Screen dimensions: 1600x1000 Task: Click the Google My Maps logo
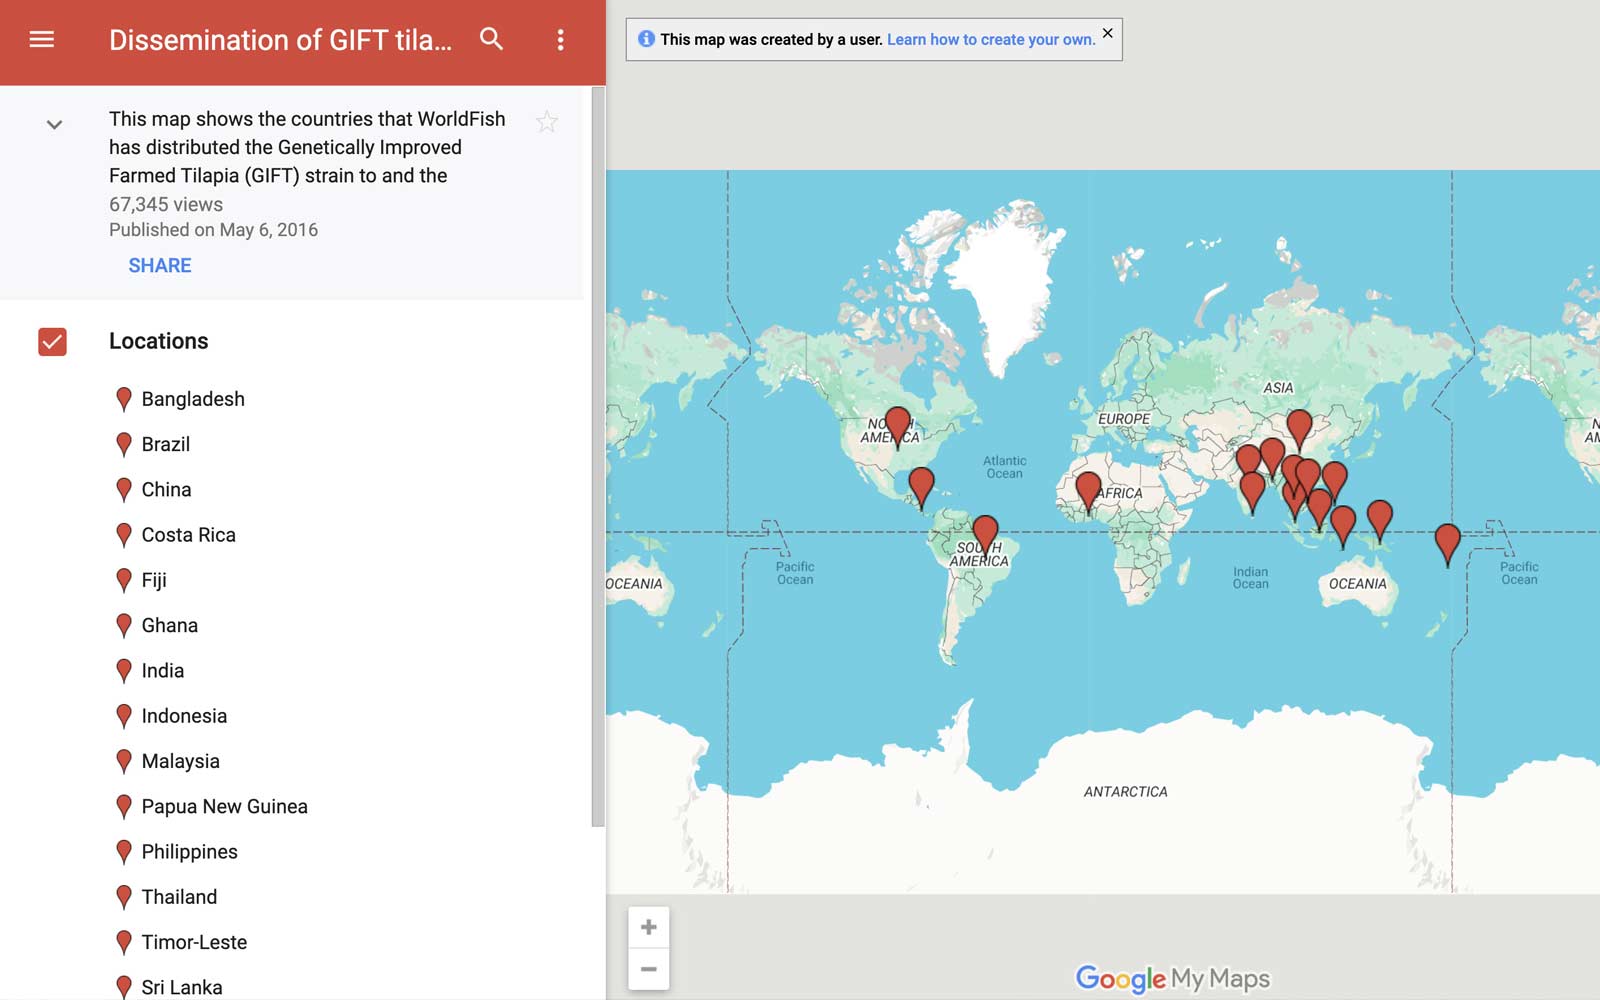1172,978
